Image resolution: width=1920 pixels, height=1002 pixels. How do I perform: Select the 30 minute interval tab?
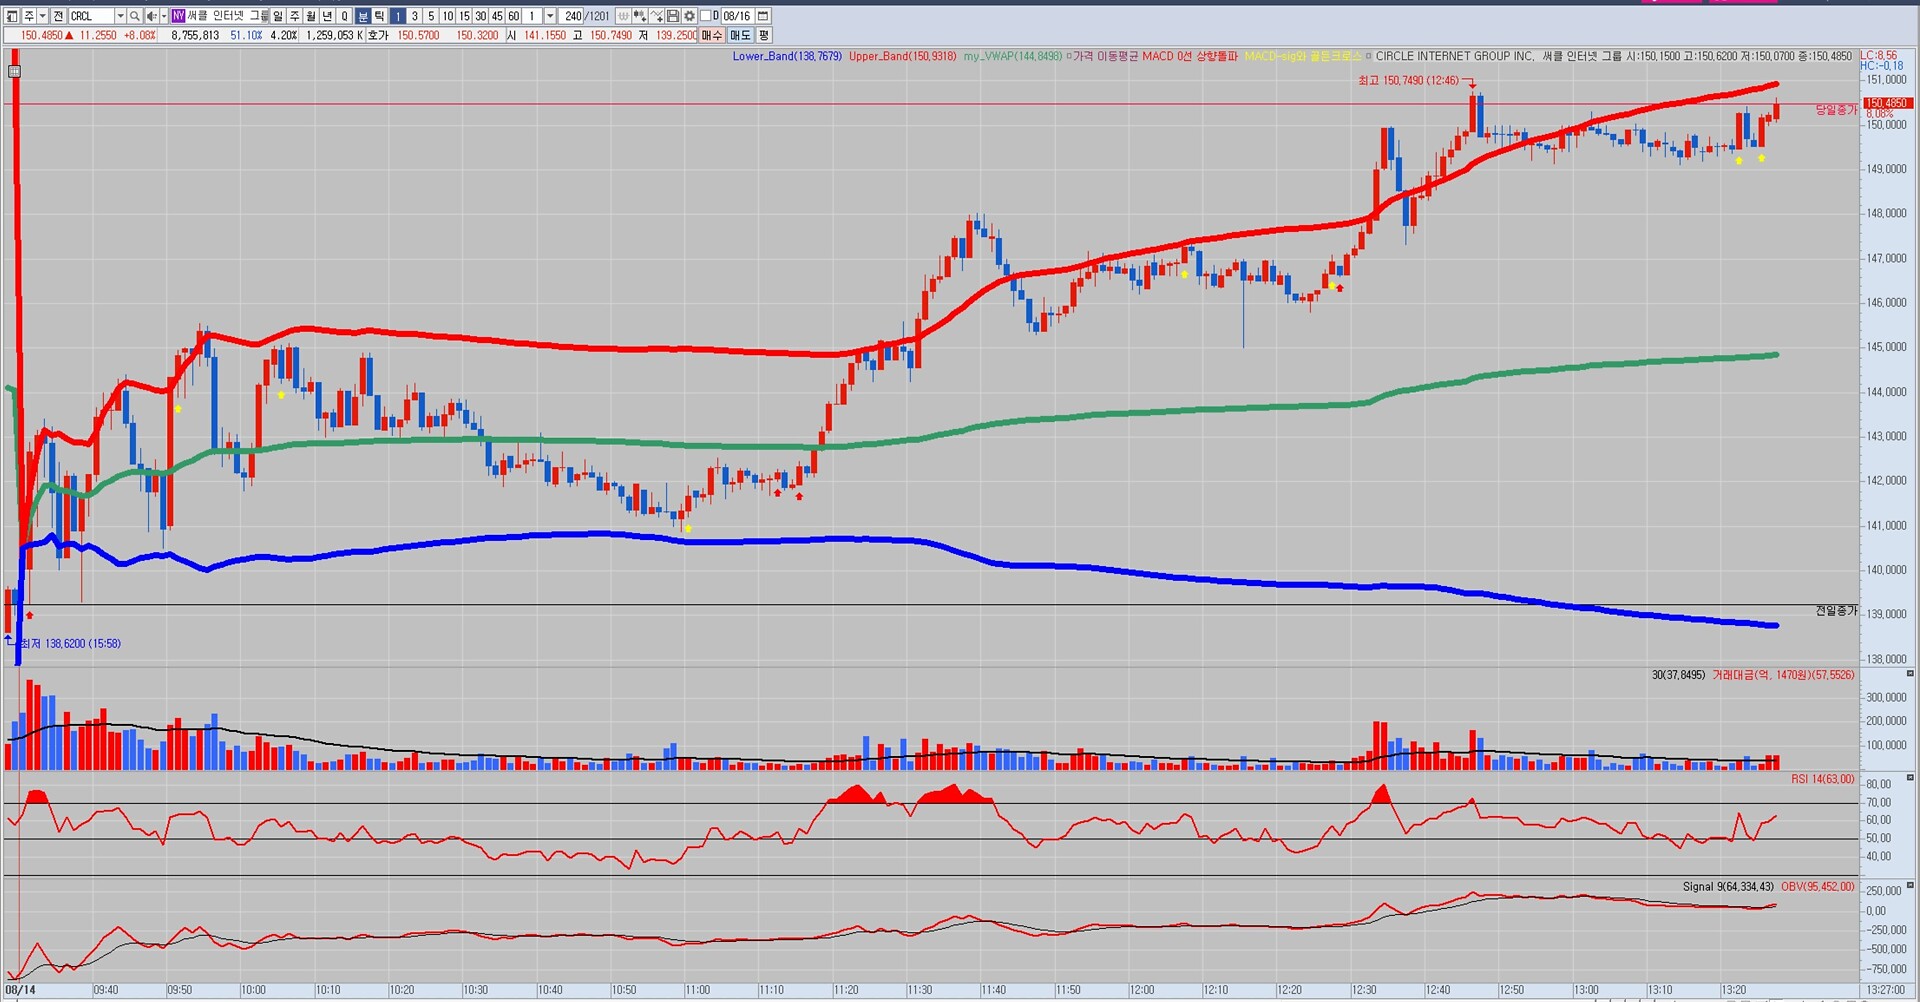(481, 16)
